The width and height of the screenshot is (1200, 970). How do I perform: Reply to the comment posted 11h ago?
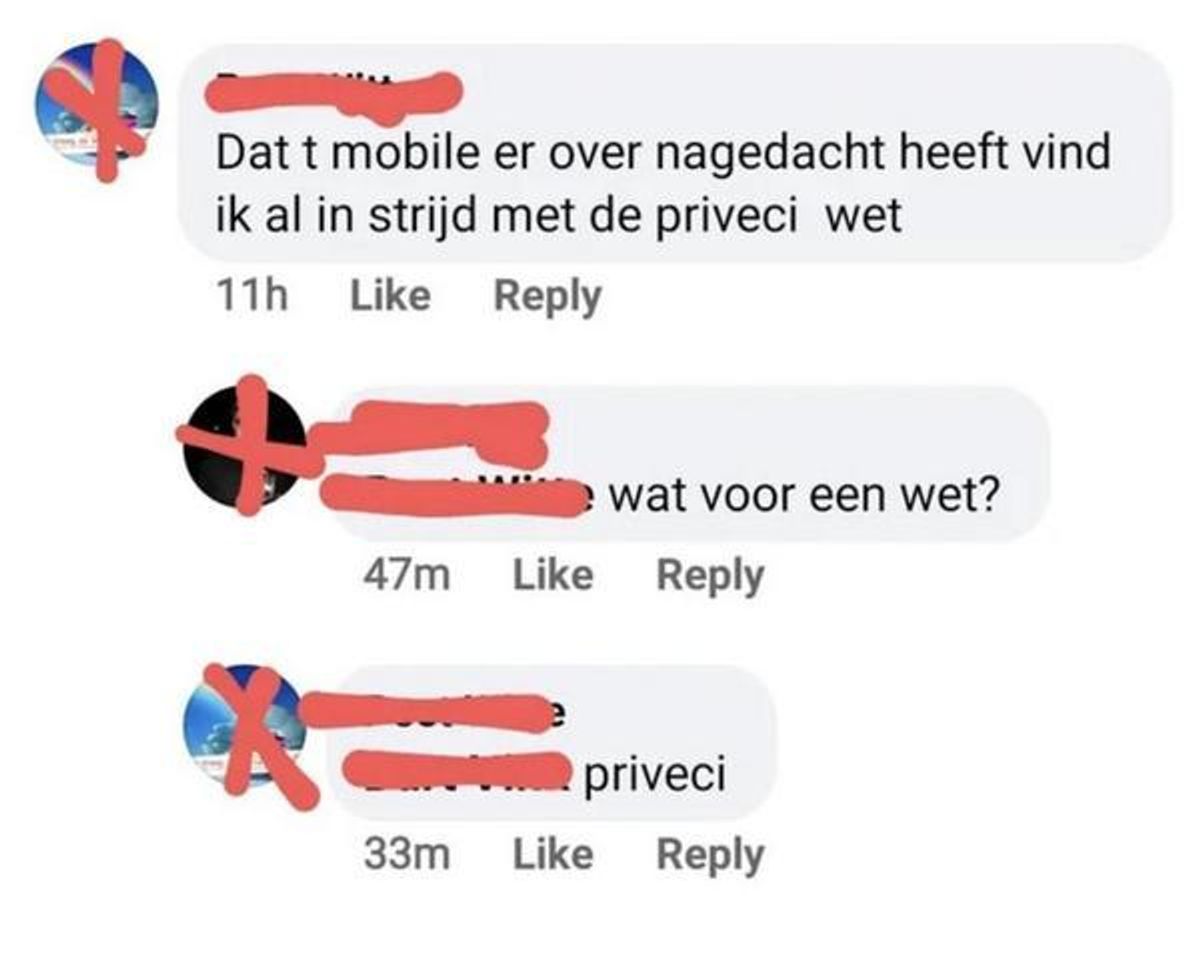coord(549,297)
